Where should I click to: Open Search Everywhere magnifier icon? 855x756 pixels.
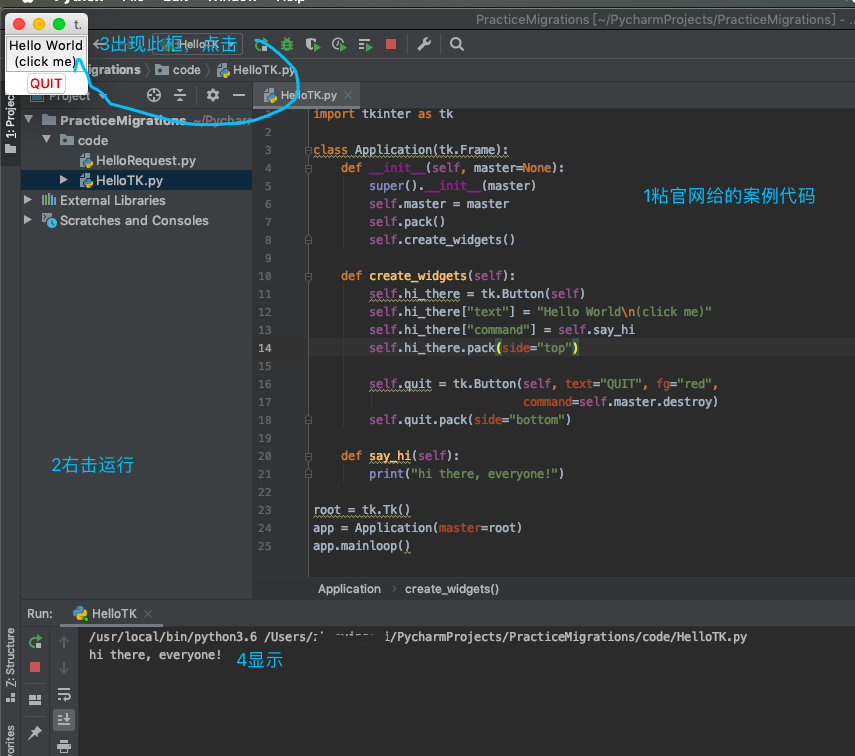(x=457, y=44)
